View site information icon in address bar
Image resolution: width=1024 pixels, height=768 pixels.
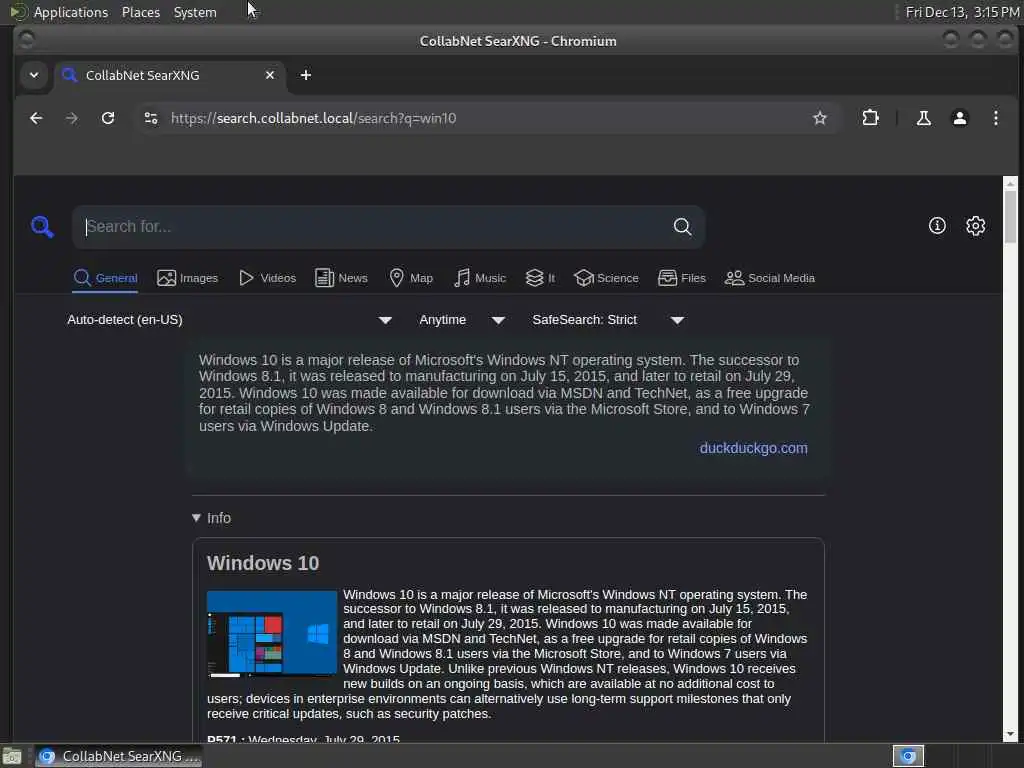point(151,118)
